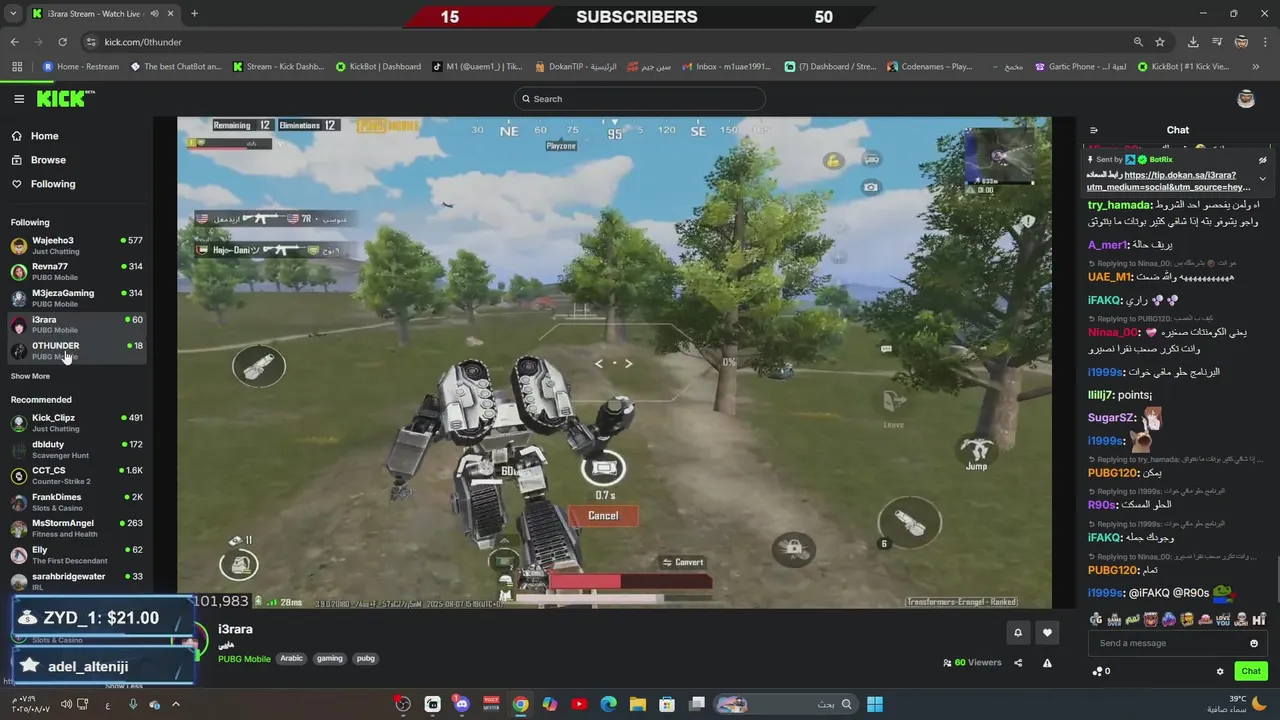The image size is (1280, 720).
Task: Open Wajeeho3 channel in Following list
Action: pos(76,245)
